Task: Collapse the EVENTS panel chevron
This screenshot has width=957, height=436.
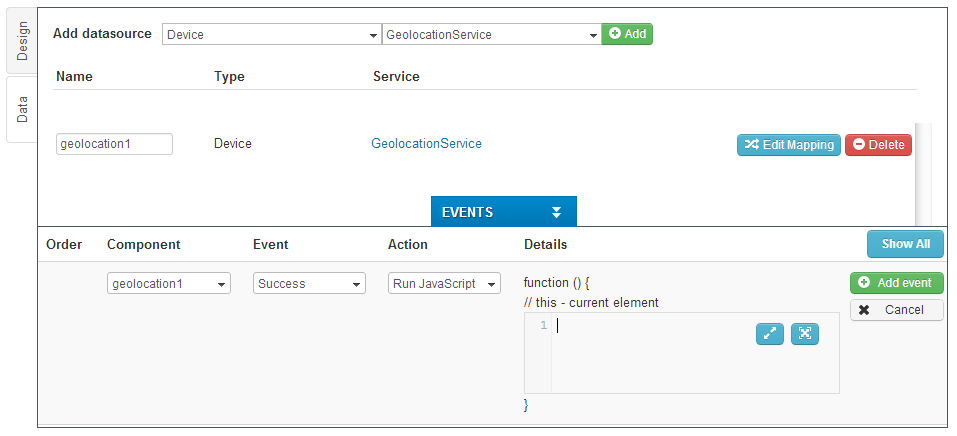Action: tap(557, 212)
